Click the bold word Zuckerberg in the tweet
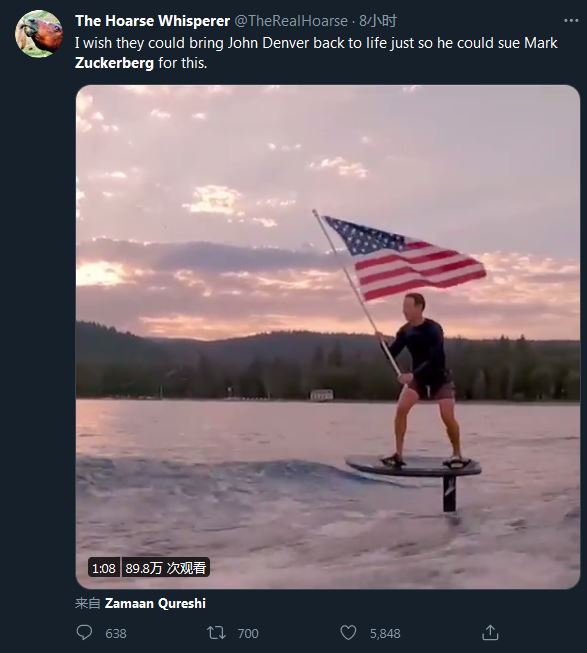Image resolution: width=587 pixels, height=653 pixels. pos(114,63)
